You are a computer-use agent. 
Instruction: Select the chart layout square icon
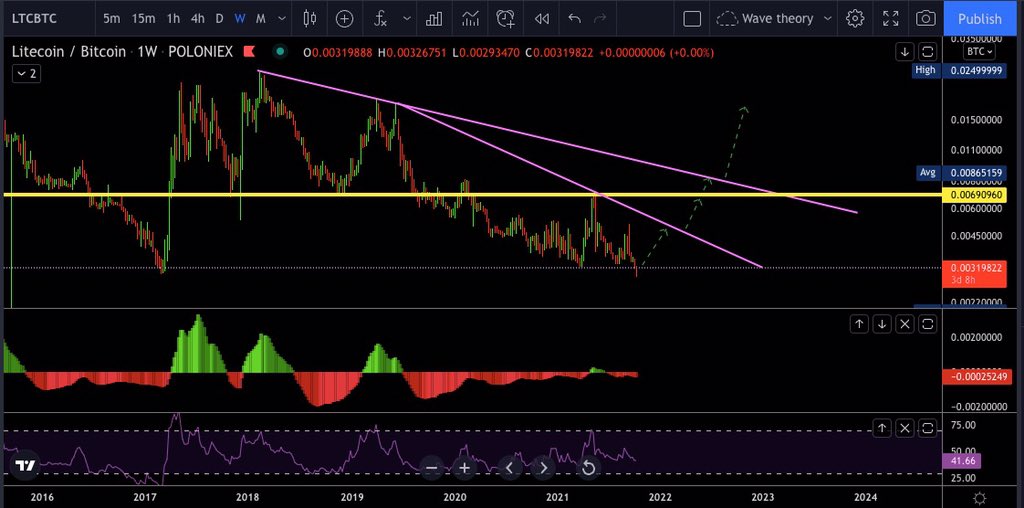(x=692, y=19)
